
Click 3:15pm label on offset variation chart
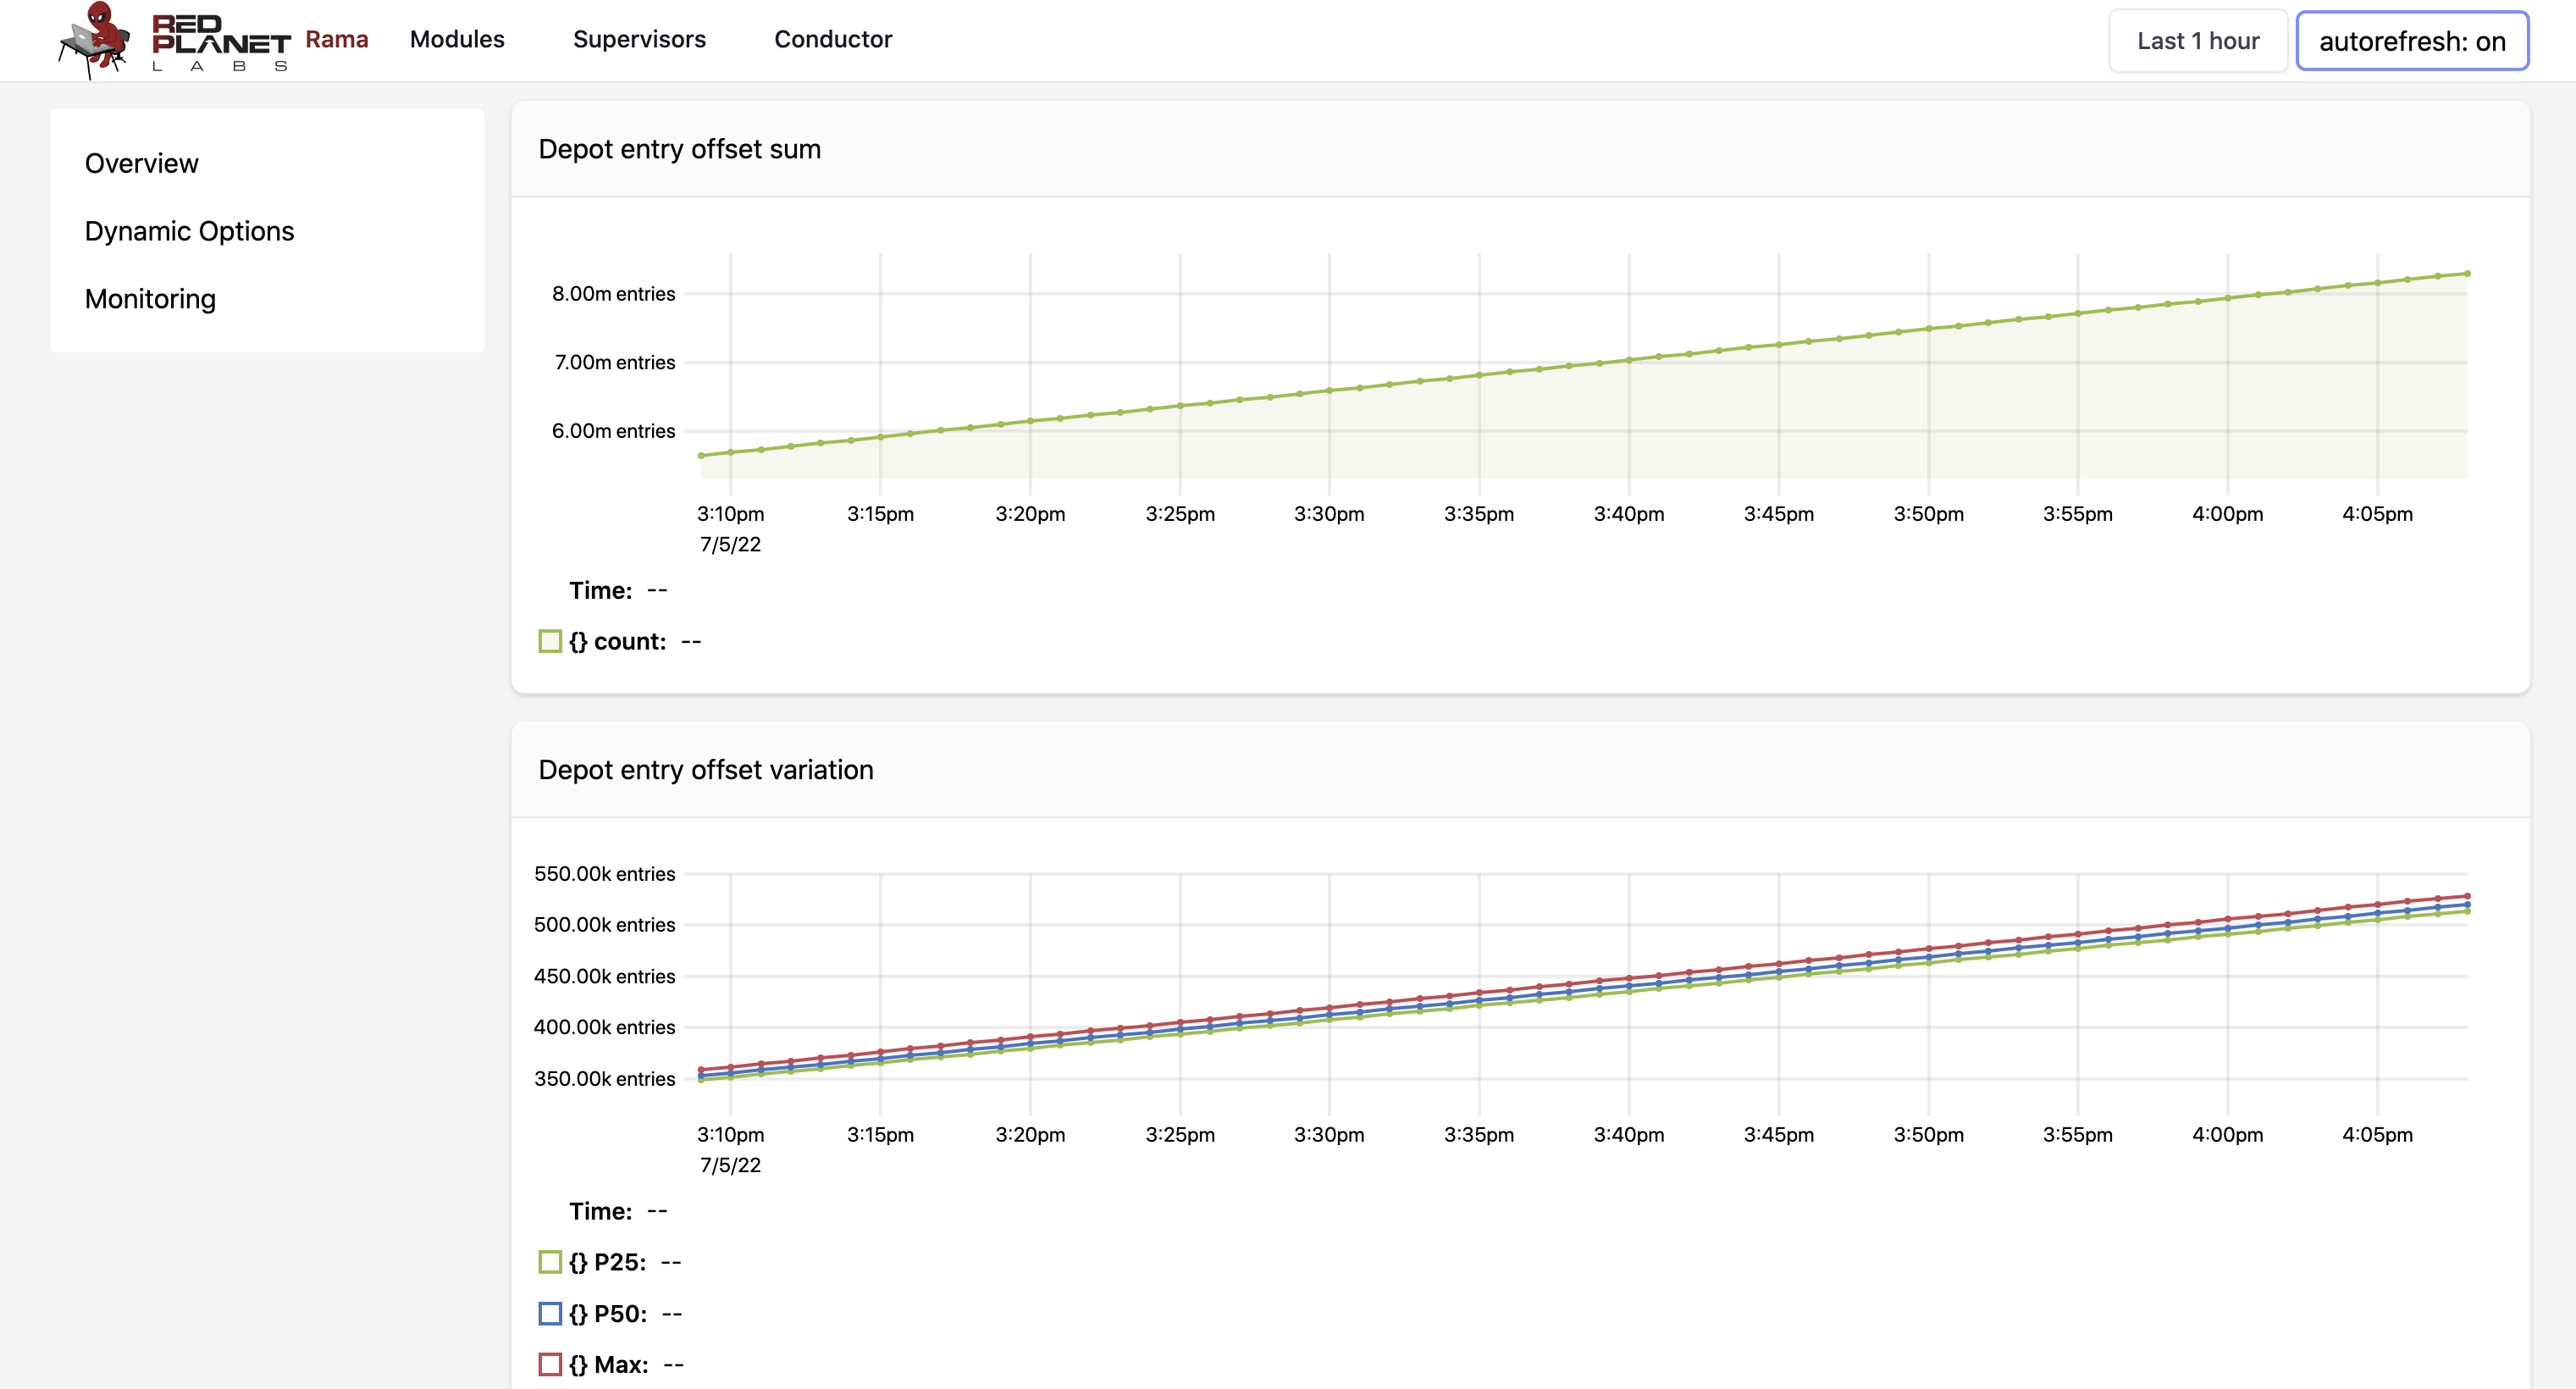pos(880,1135)
